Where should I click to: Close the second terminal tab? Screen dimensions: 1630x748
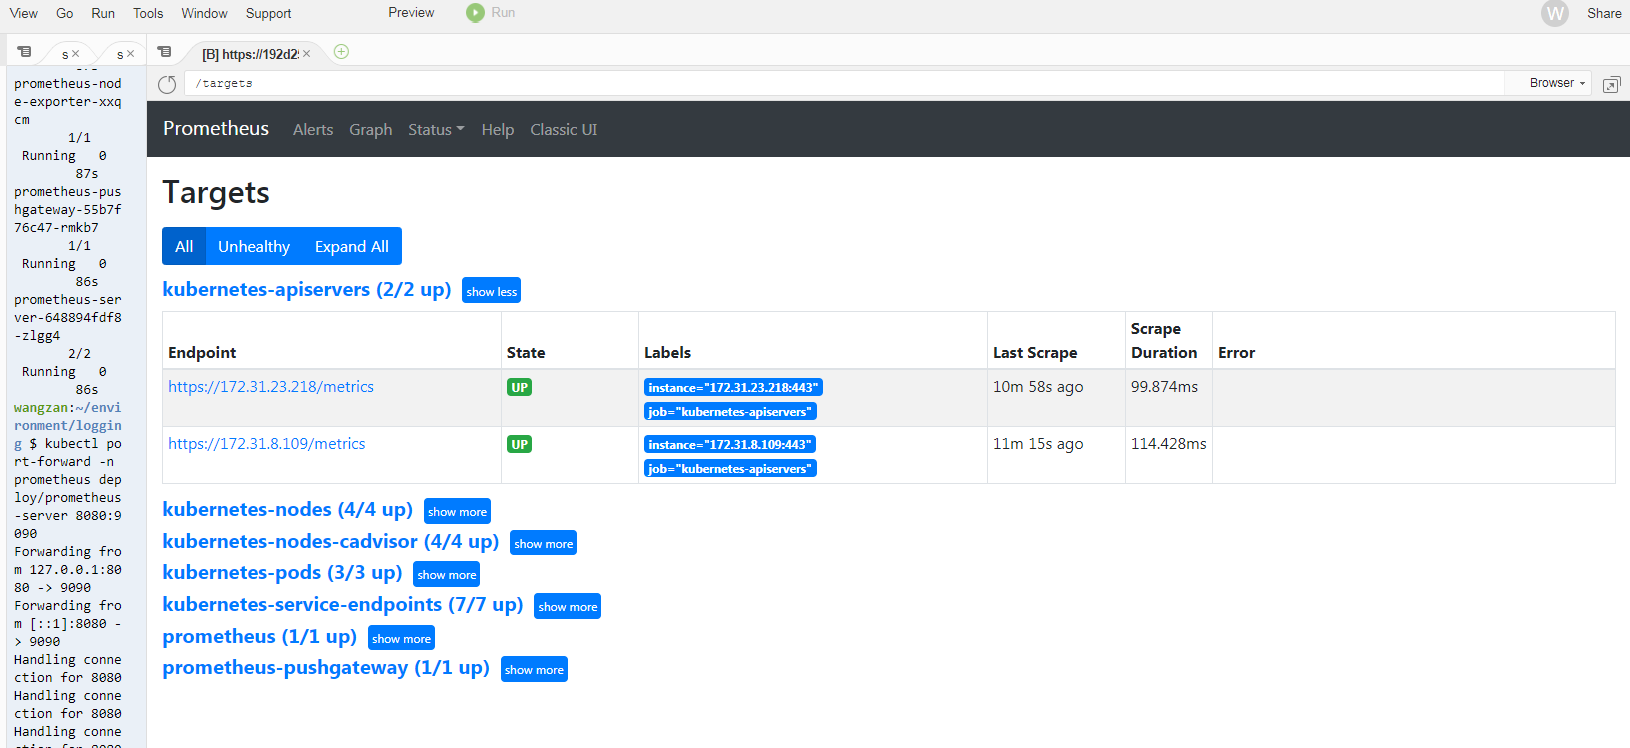coord(130,54)
